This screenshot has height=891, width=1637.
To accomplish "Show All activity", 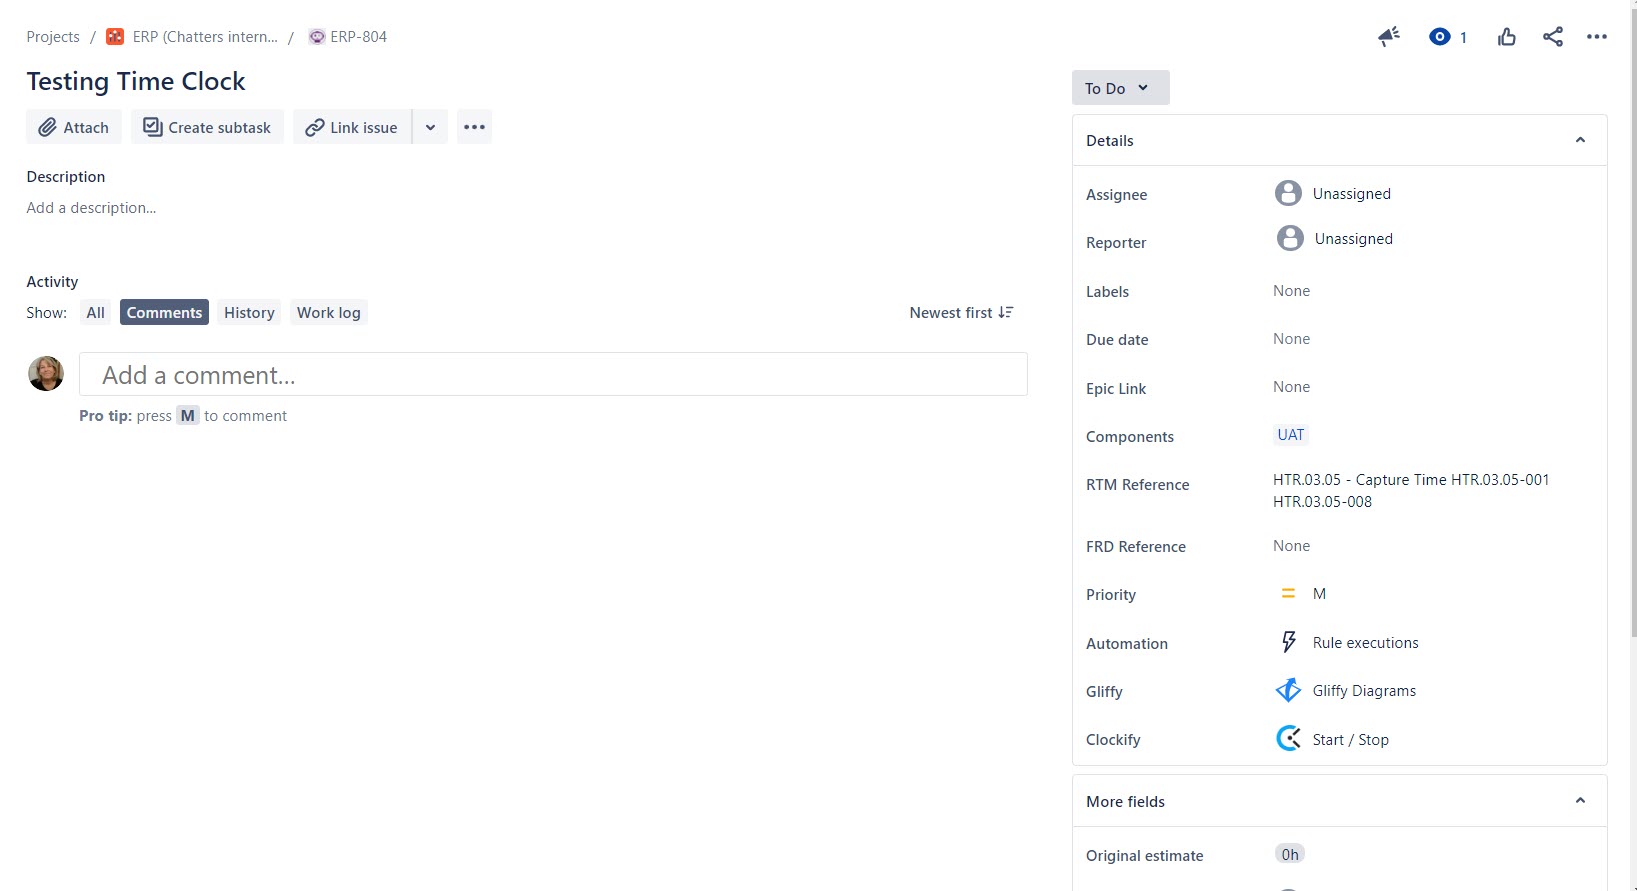I will tap(95, 312).
